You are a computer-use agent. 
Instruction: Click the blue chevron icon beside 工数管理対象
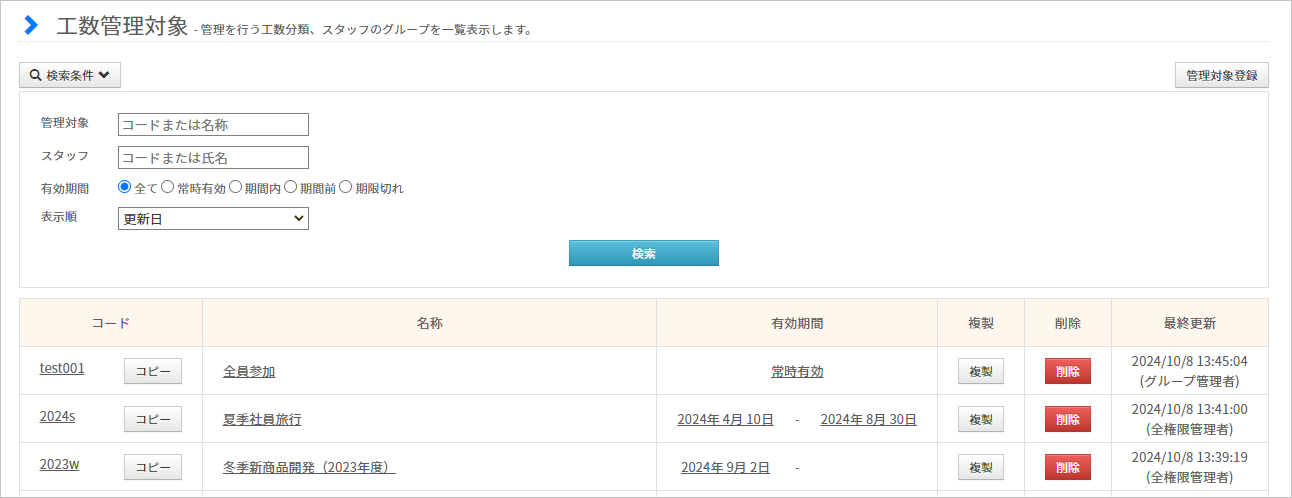tap(31, 26)
